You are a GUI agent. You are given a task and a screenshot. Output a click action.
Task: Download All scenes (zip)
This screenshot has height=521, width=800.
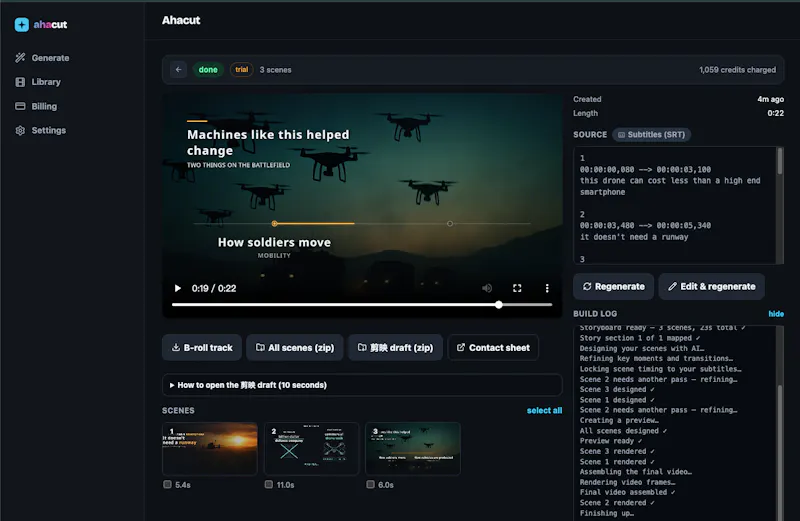295,348
